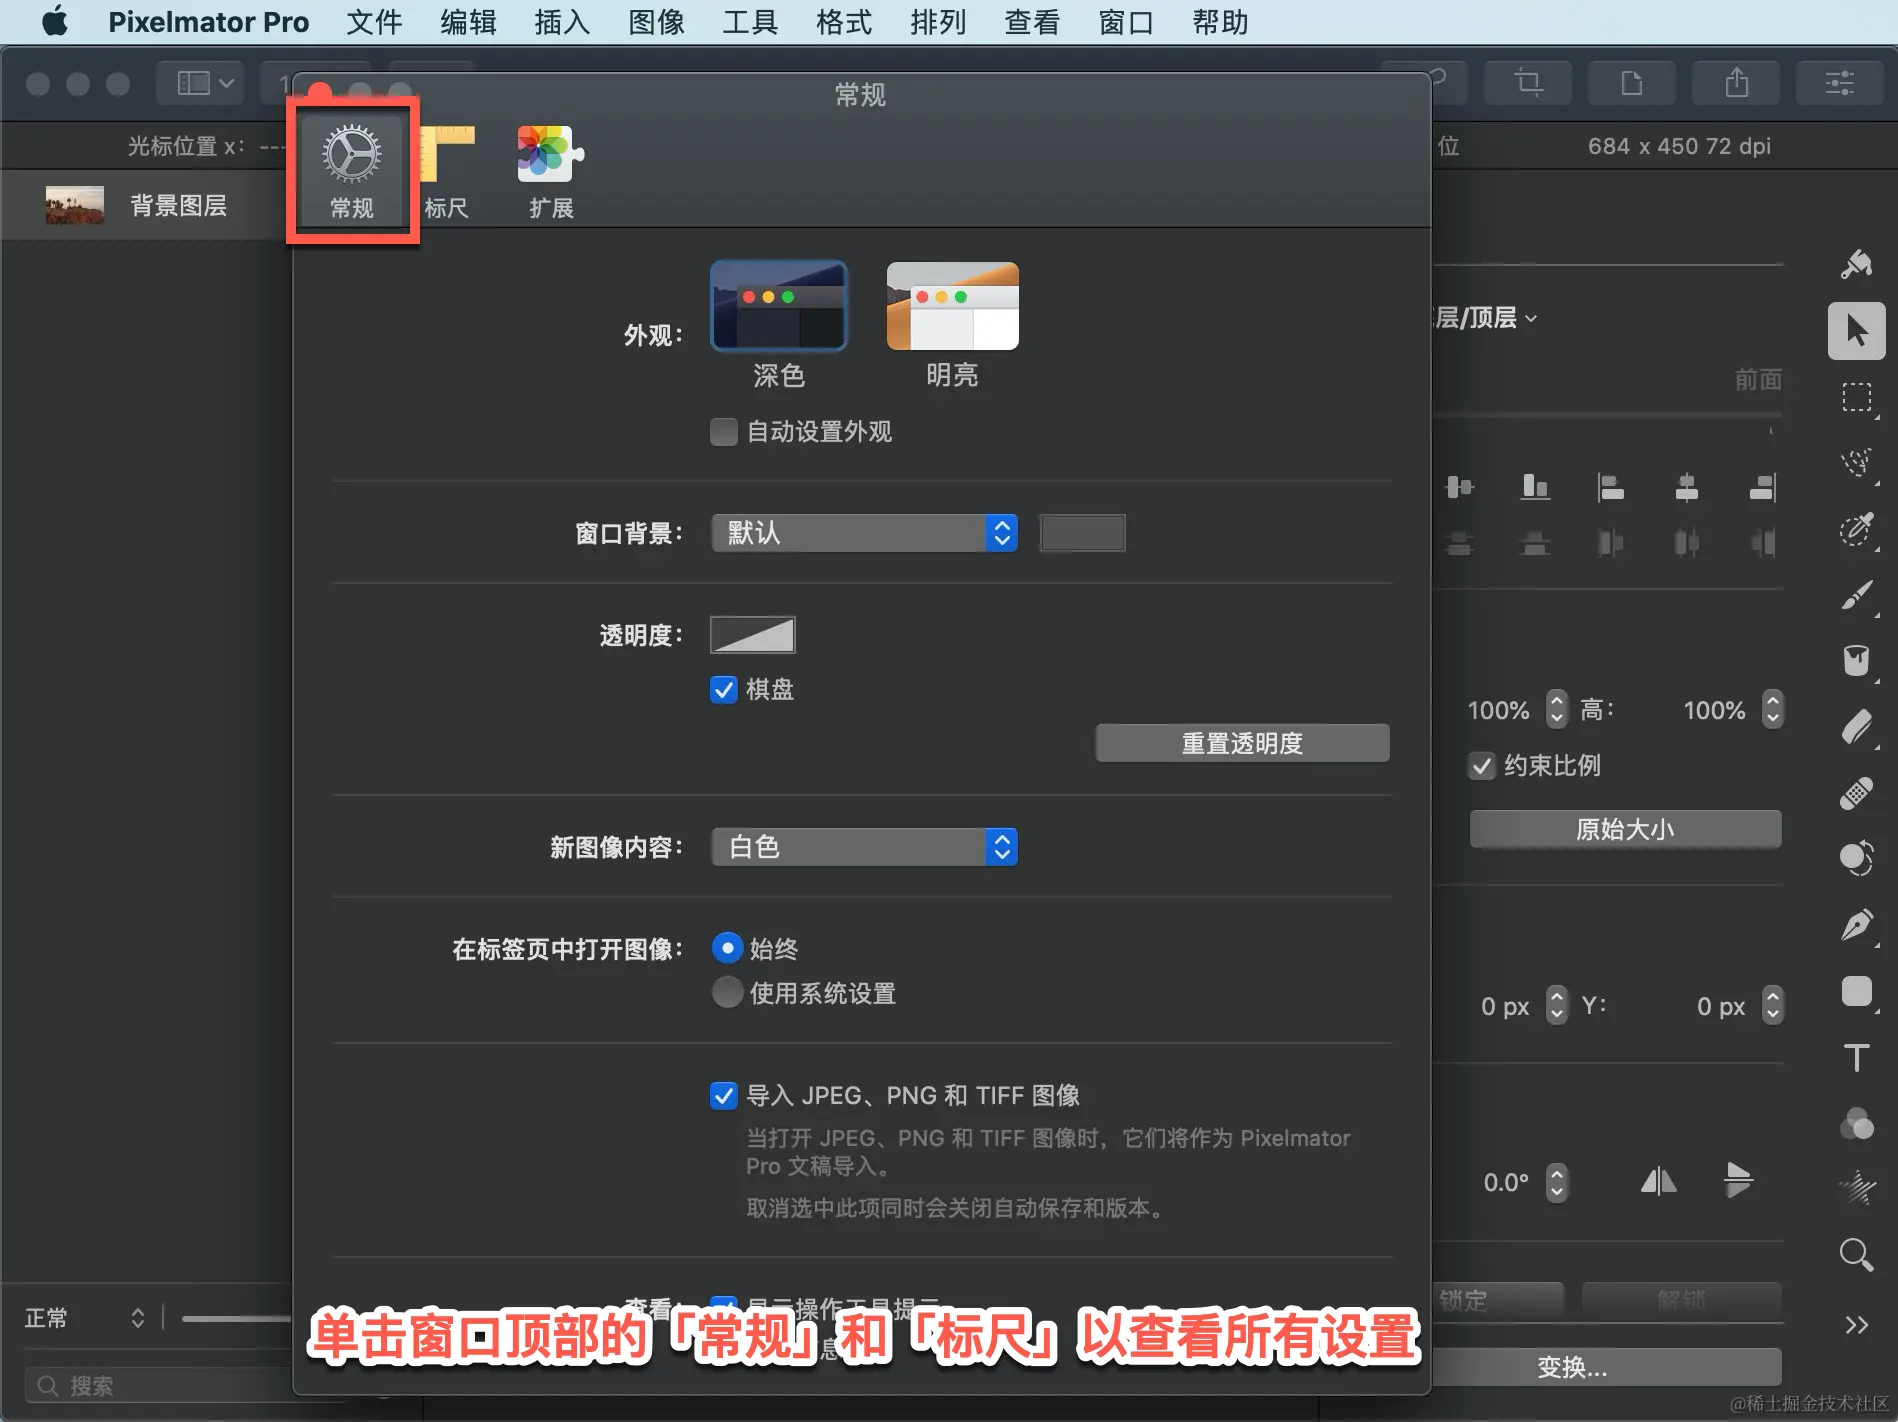Screen dimensions: 1898x1422
Task: Open the Apple menu
Action: pyautogui.click(x=56, y=21)
